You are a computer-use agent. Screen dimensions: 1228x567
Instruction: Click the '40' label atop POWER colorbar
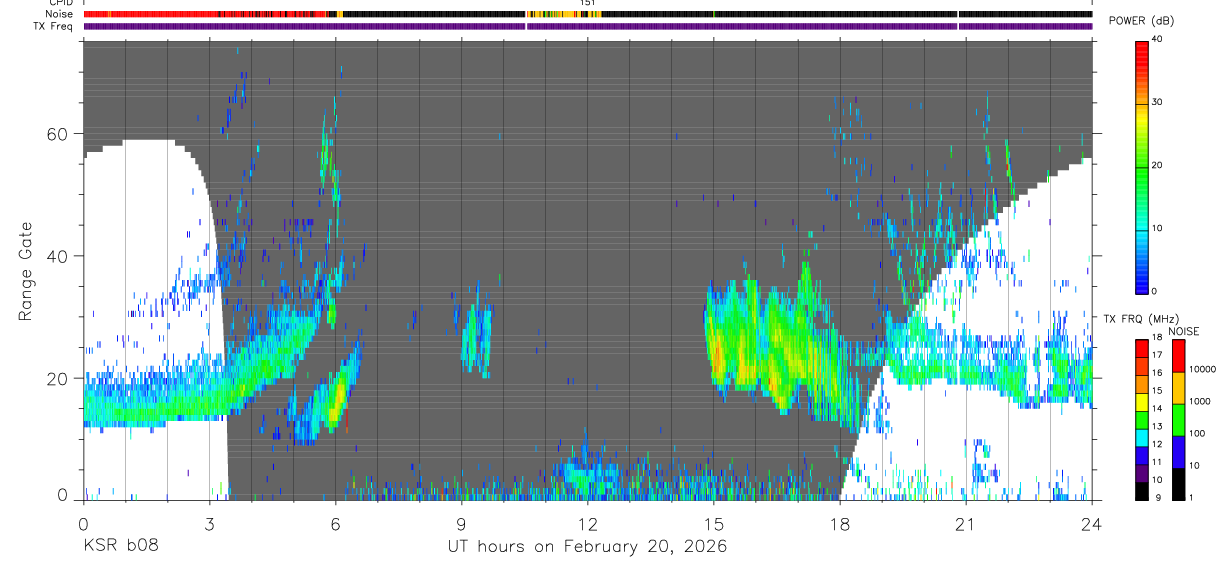point(1158,39)
